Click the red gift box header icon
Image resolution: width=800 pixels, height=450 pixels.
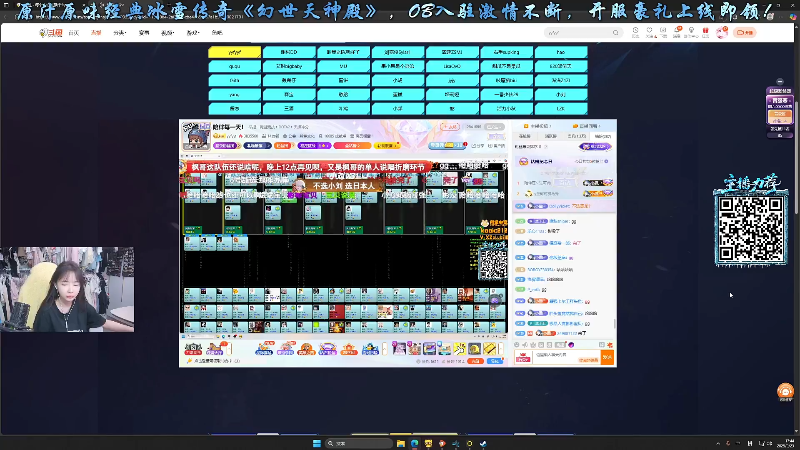point(706,32)
